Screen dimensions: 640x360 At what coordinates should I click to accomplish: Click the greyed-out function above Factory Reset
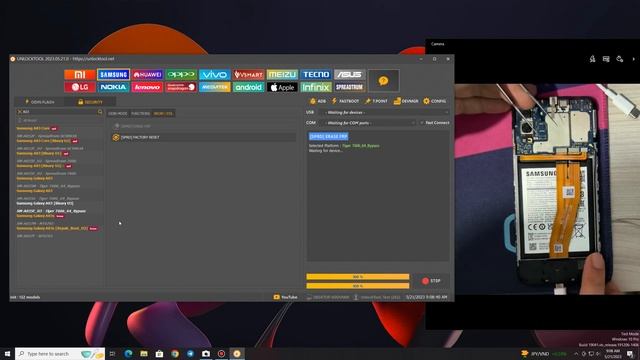(x=204, y=126)
